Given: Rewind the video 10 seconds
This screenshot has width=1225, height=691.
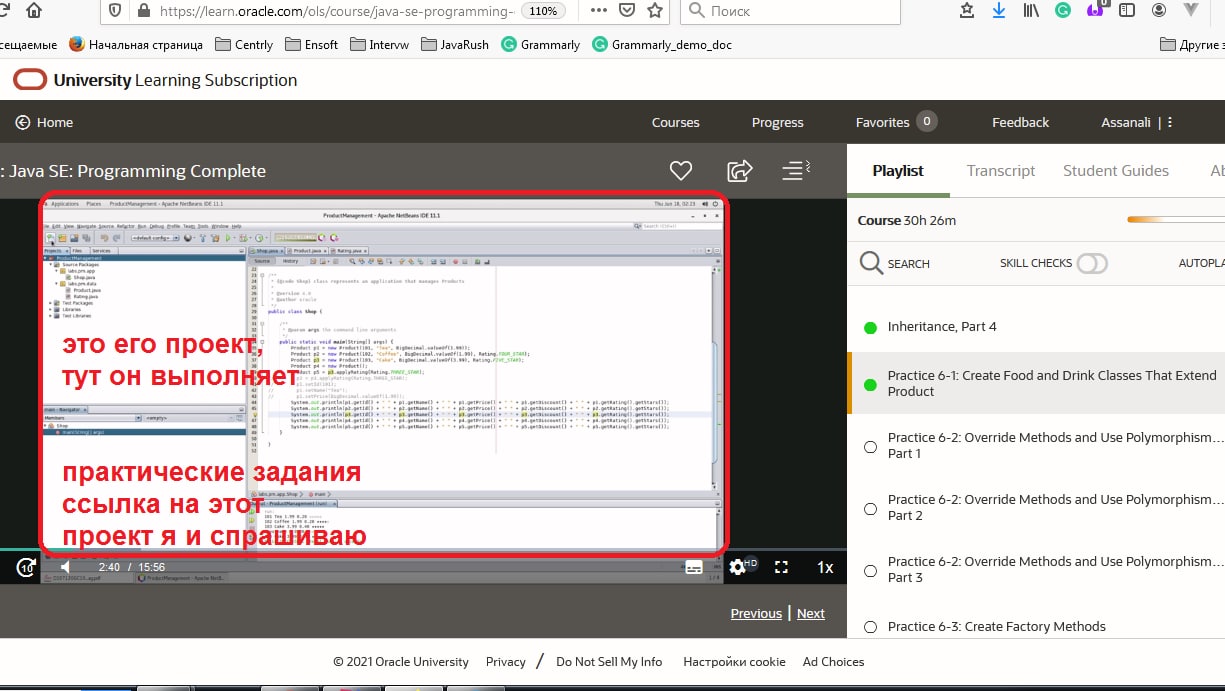Looking at the screenshot, I should [x=26, y=567].
